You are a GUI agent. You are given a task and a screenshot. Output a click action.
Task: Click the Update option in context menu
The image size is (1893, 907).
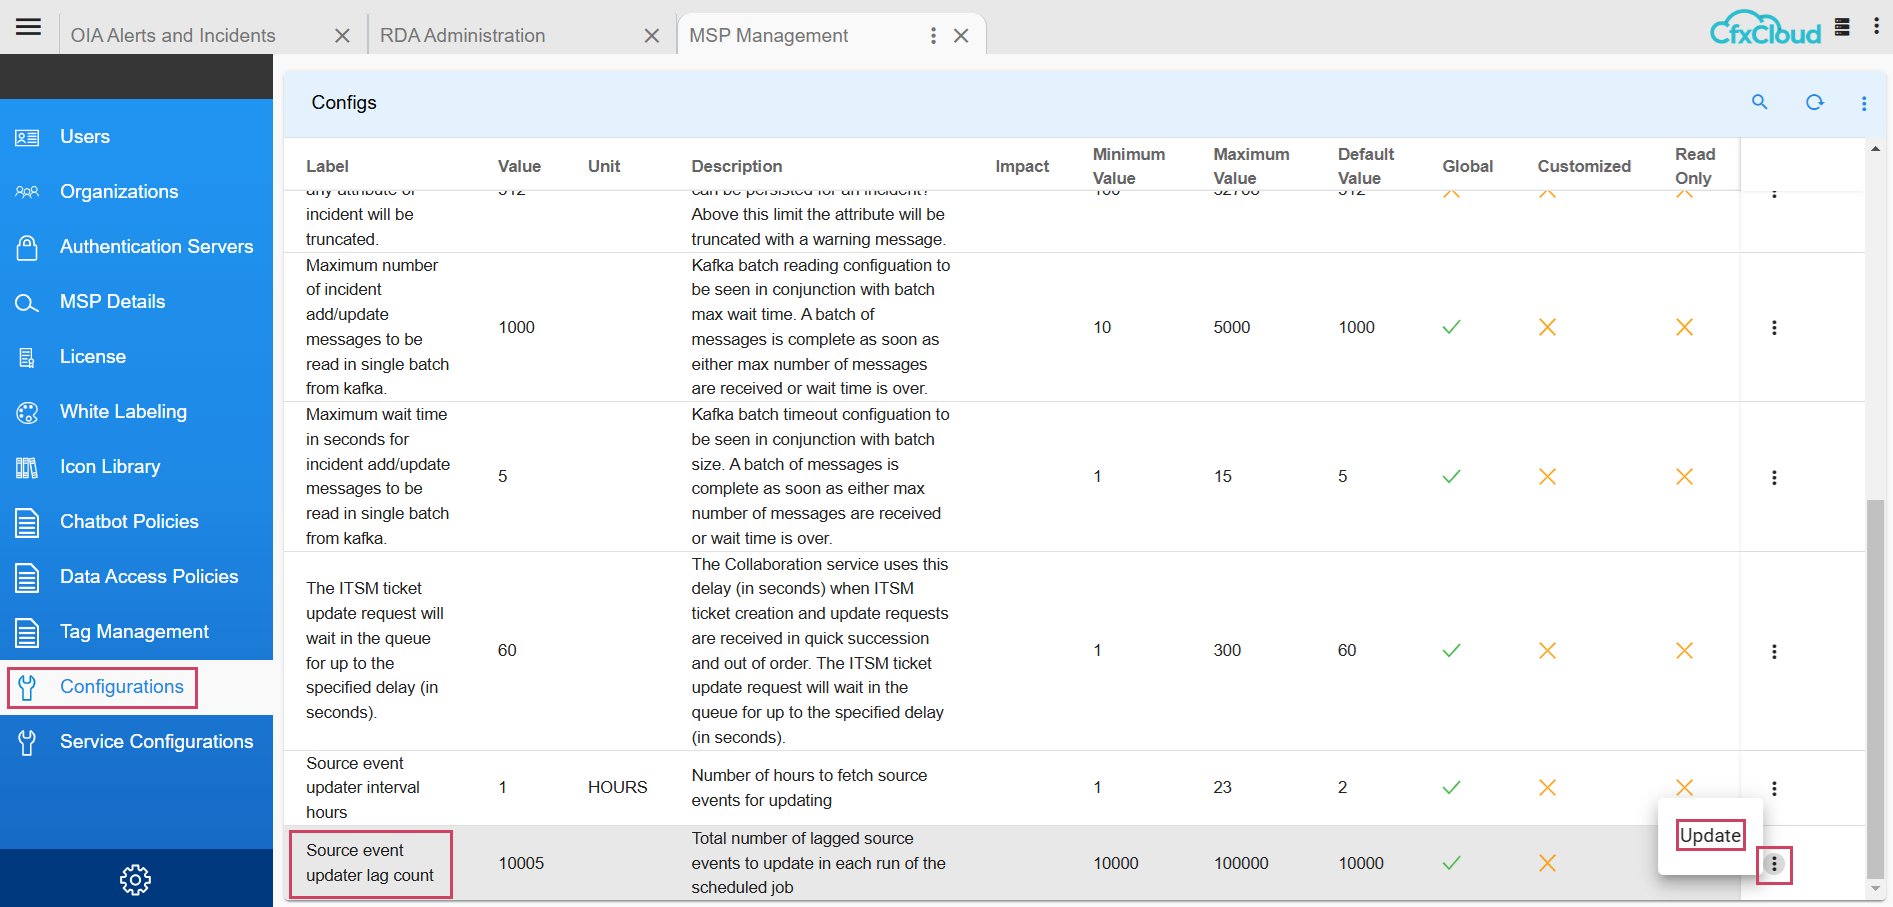coord(1710,835)
